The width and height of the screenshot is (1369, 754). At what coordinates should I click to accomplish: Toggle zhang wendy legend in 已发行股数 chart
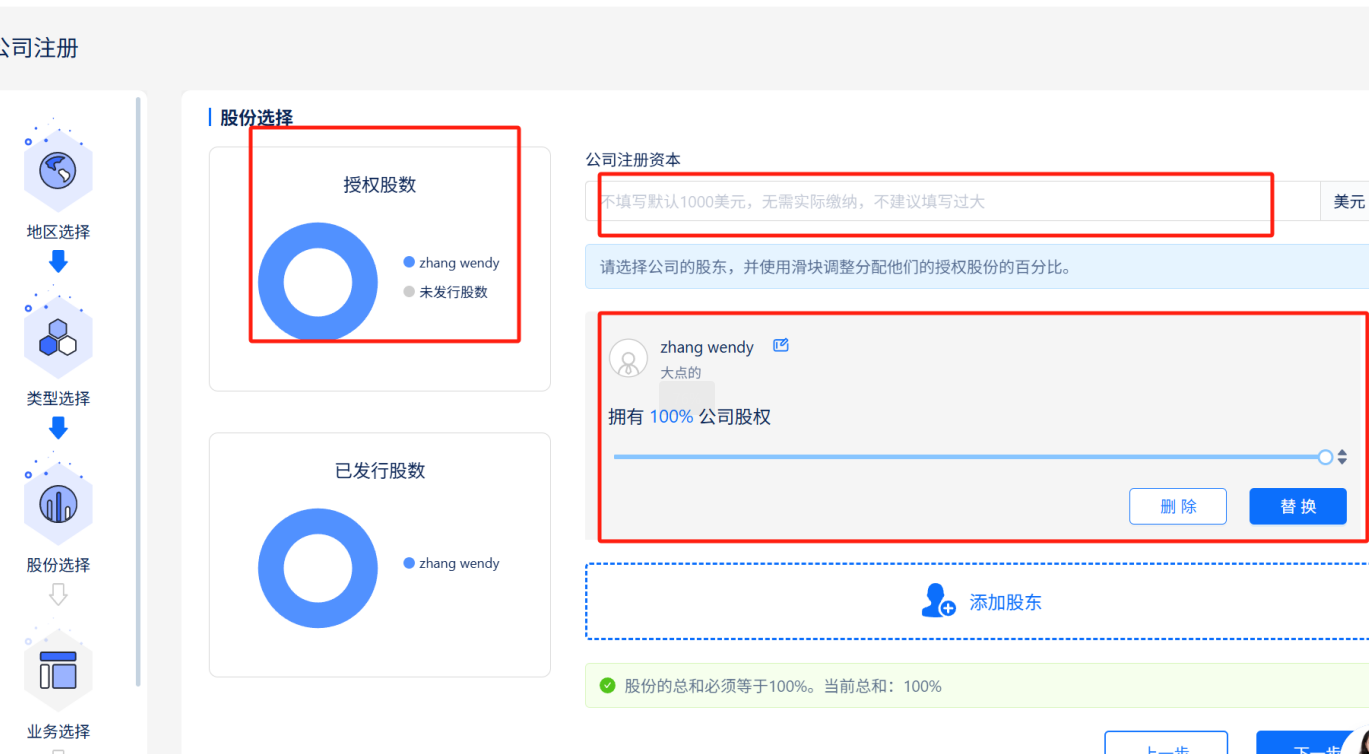(451, 563)
